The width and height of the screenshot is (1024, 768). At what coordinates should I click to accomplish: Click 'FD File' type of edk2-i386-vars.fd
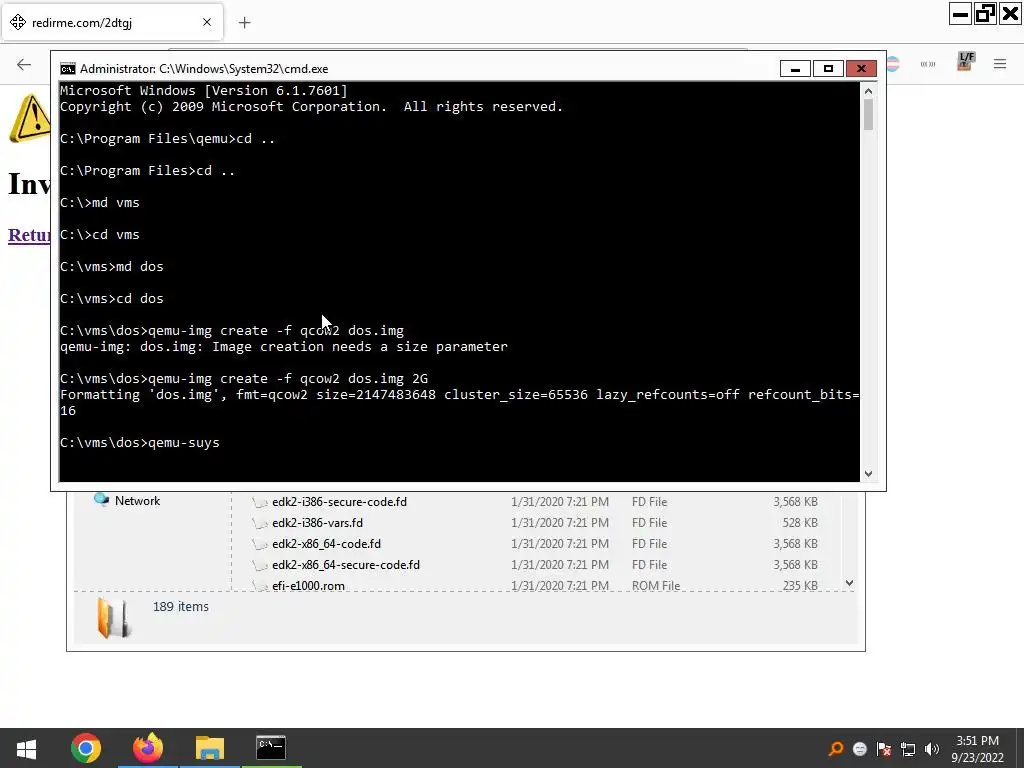pyautogui.click(x=649, y=523)
